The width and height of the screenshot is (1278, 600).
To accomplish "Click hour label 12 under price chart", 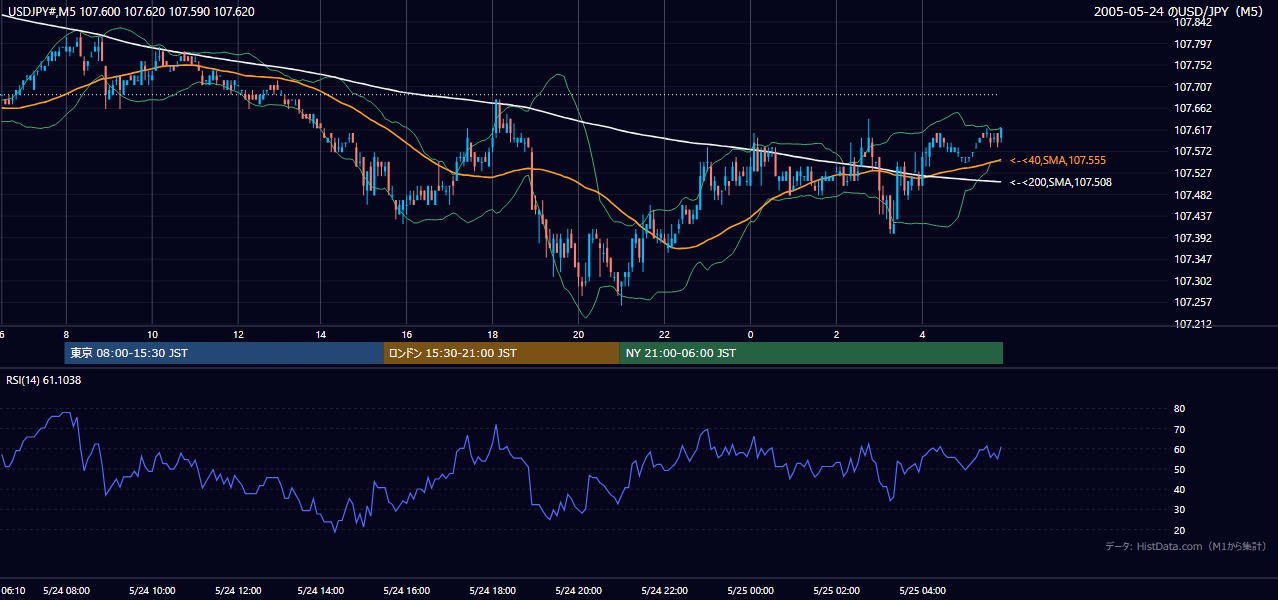I will (238, 334).
